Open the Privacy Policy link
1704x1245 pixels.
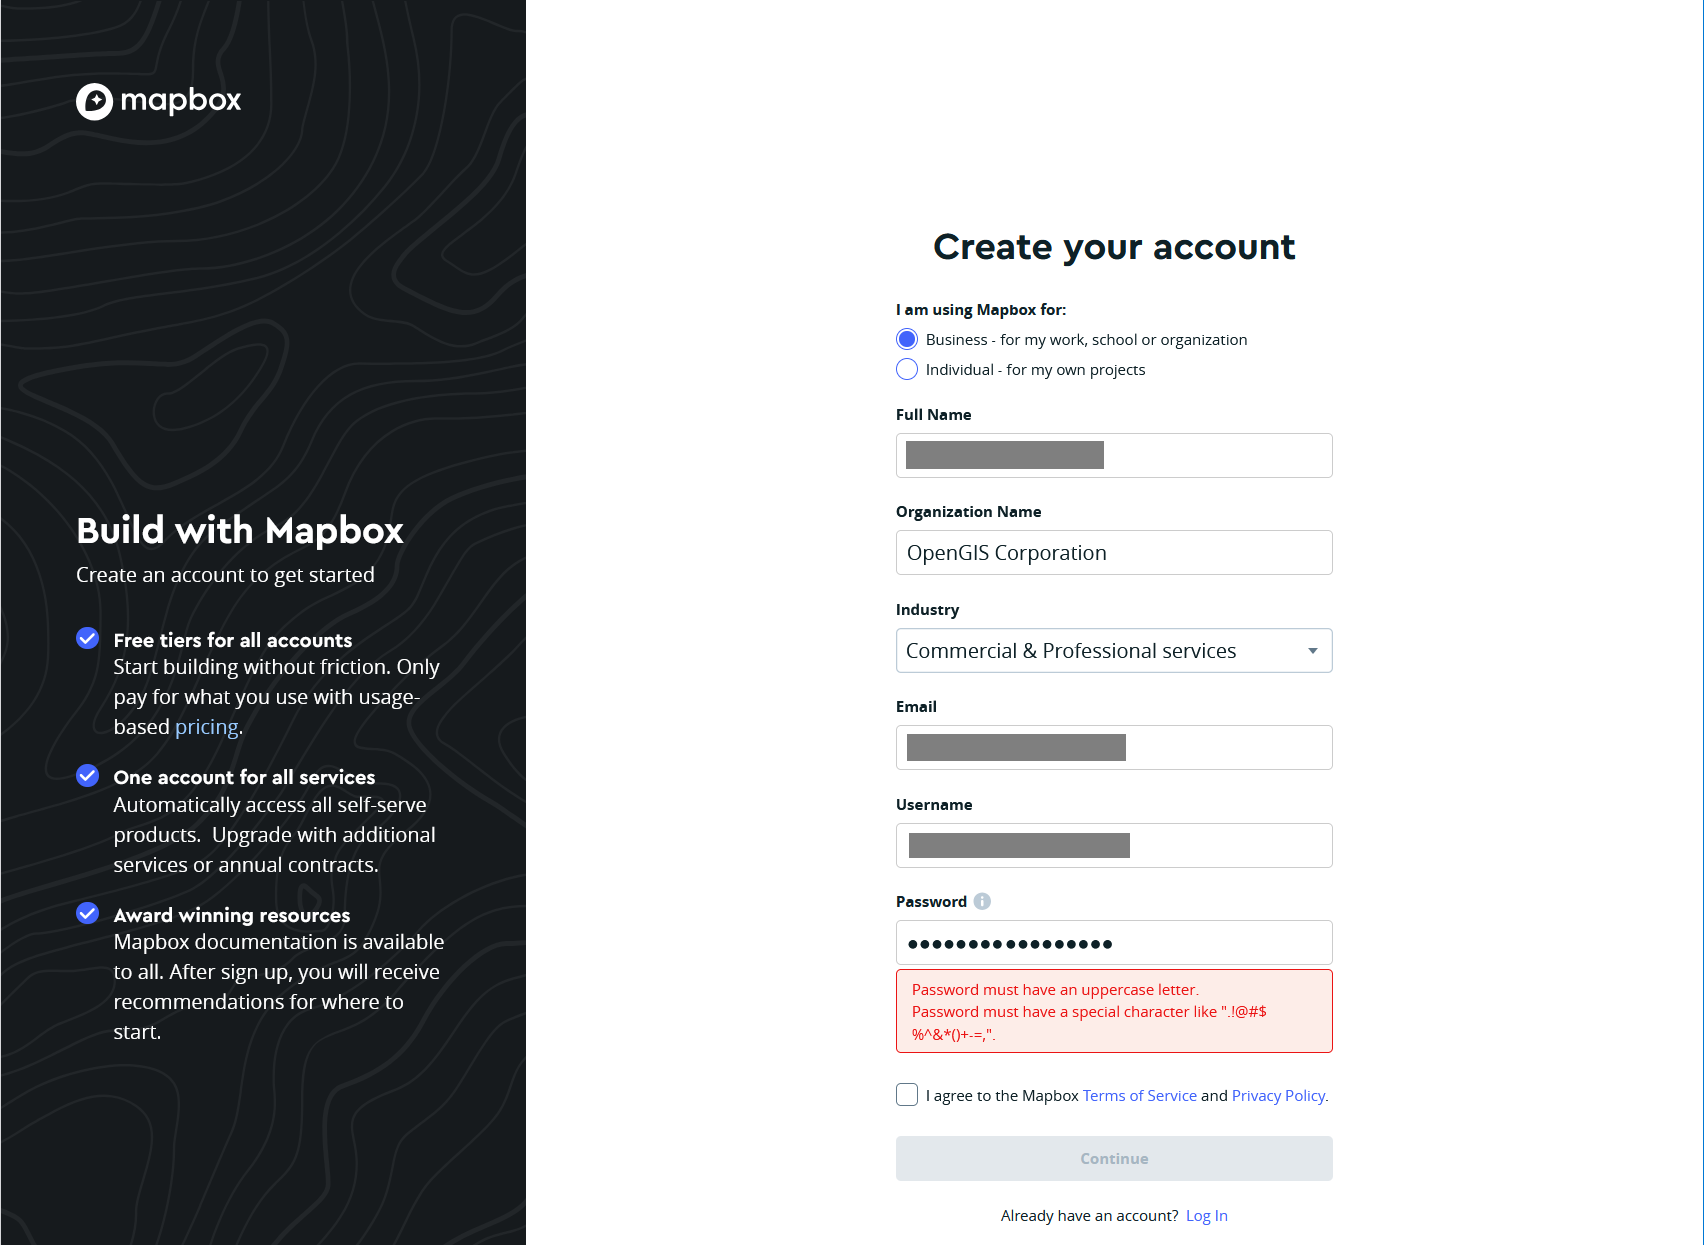pyautogui.click(x=1279, y=1096)
